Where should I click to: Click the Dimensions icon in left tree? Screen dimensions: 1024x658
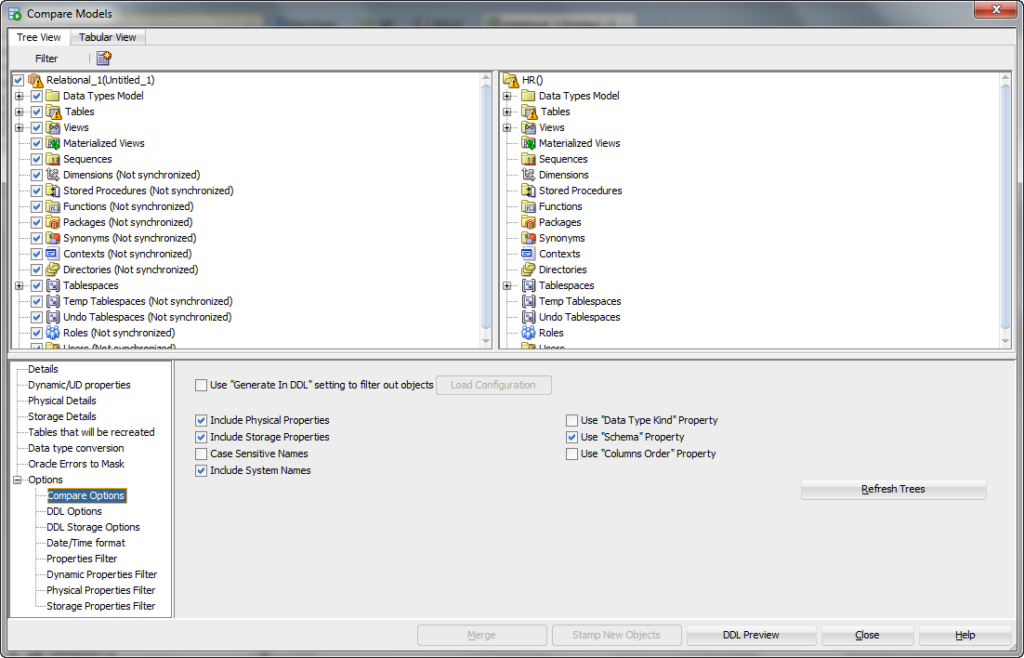[53, 175]
